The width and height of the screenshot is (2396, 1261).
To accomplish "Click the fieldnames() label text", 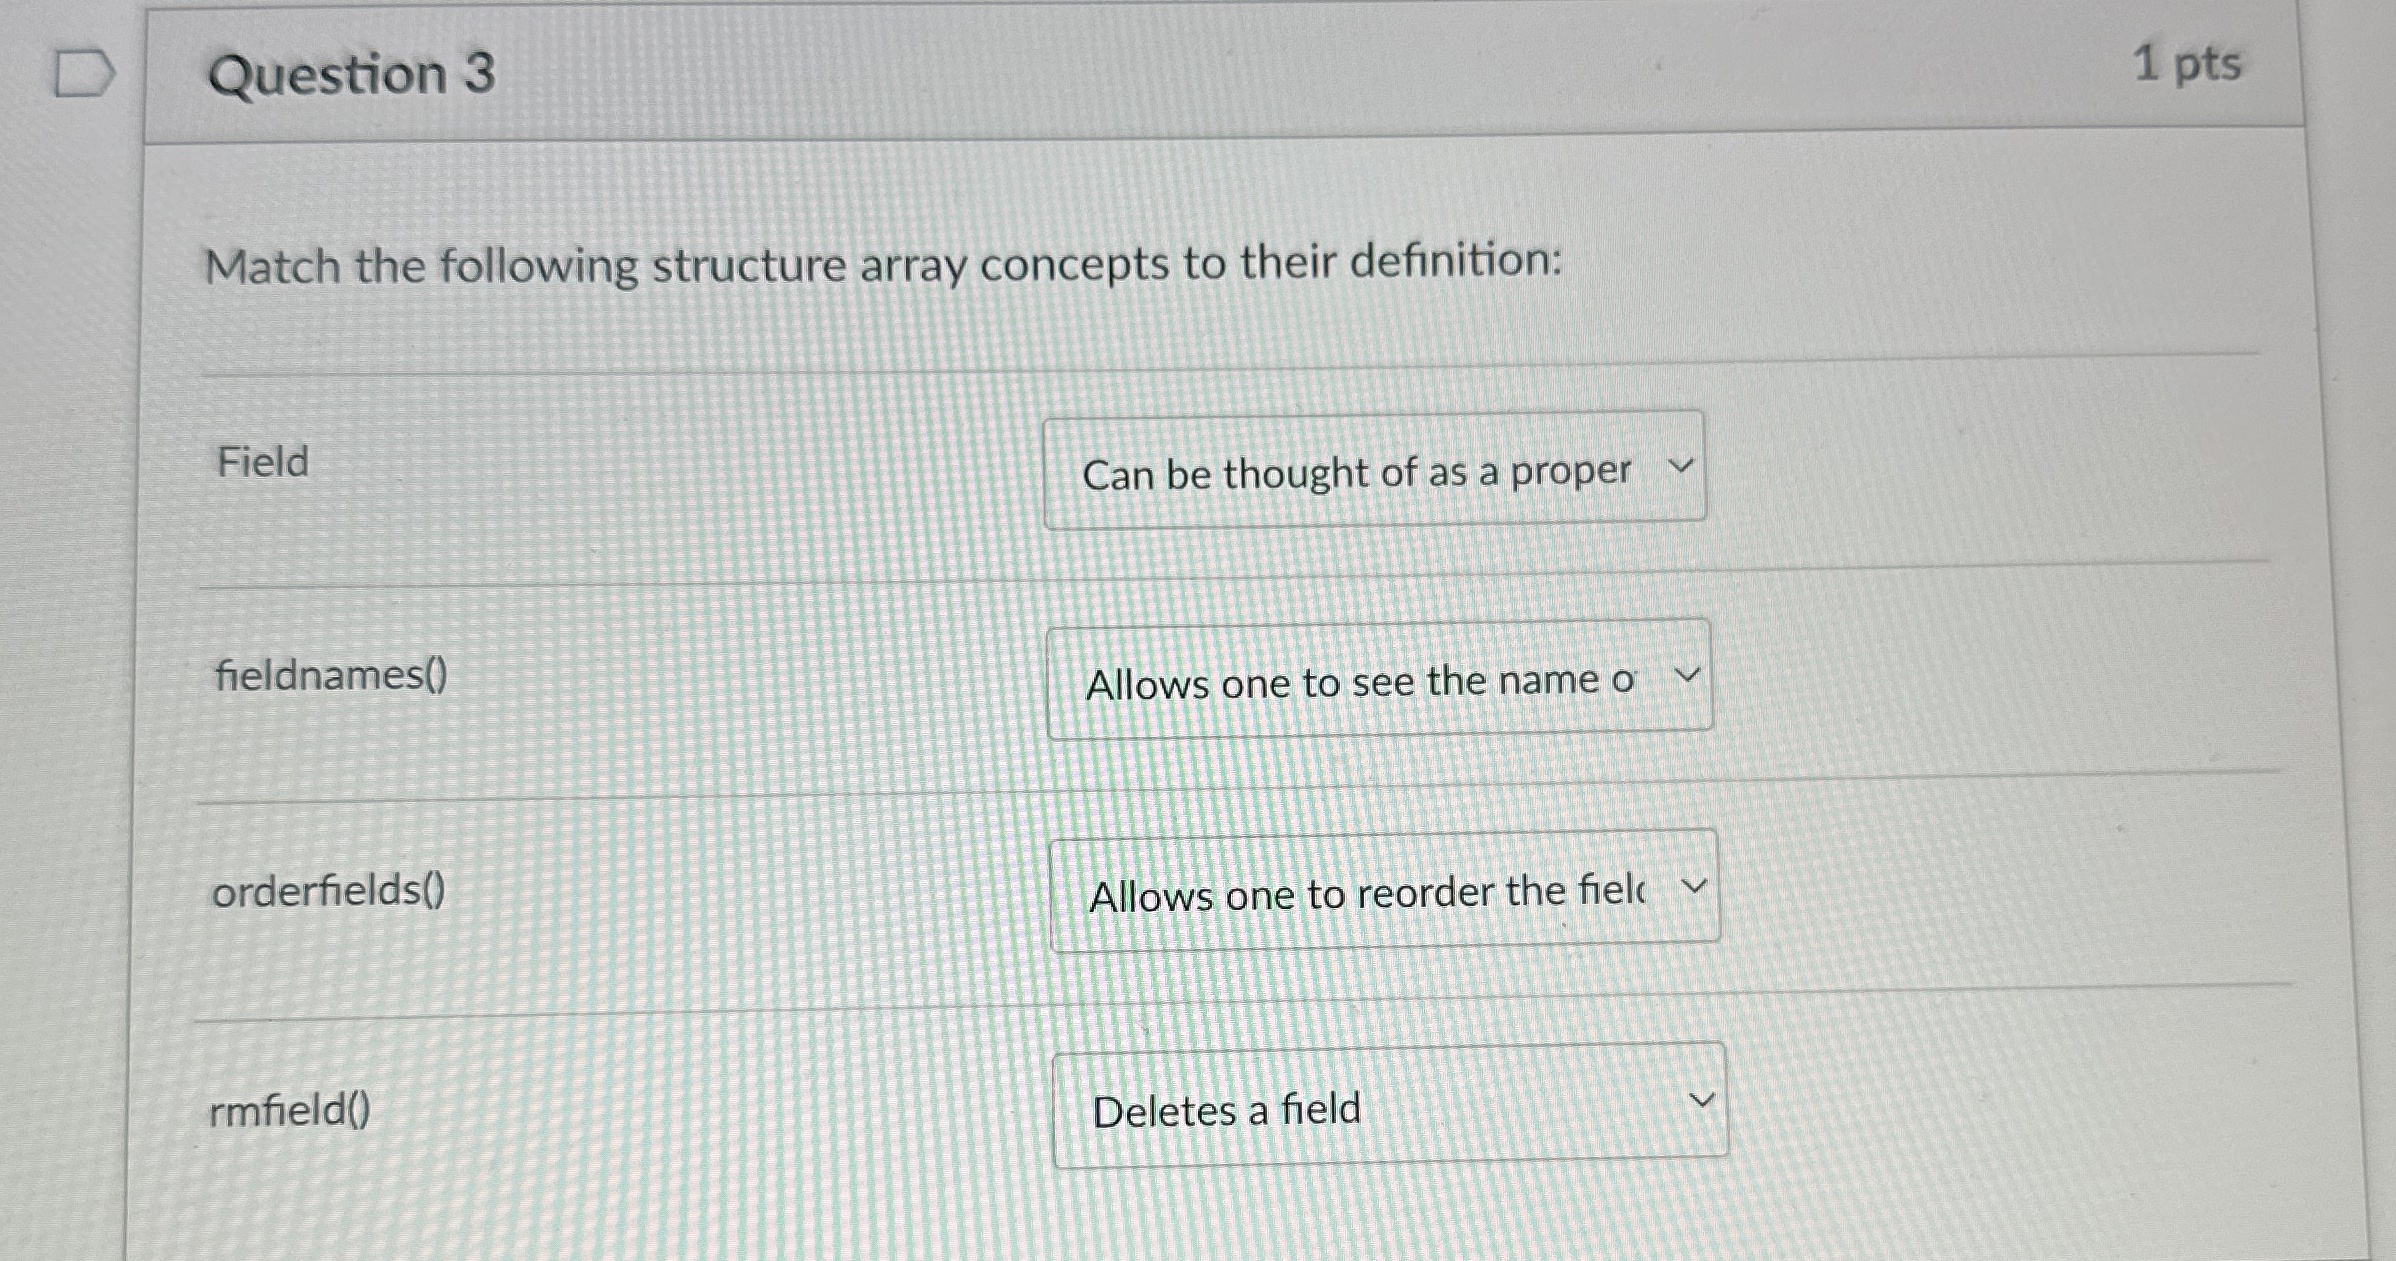I will point(331,676).
